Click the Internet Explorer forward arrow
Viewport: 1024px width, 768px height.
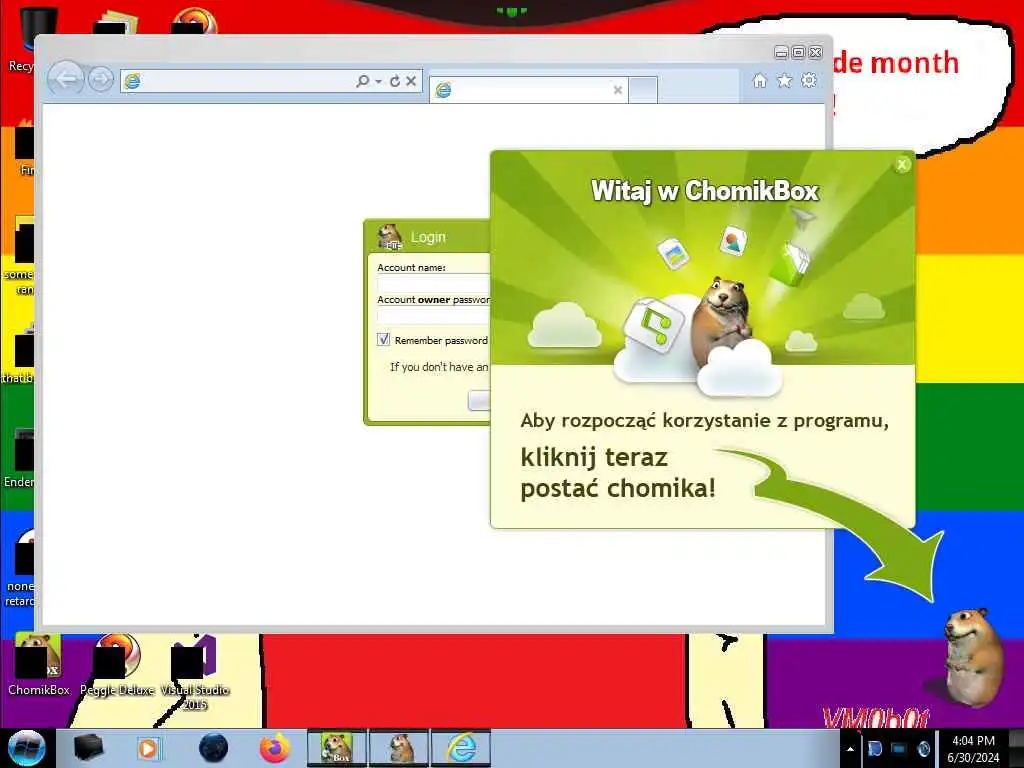[101, 80]
